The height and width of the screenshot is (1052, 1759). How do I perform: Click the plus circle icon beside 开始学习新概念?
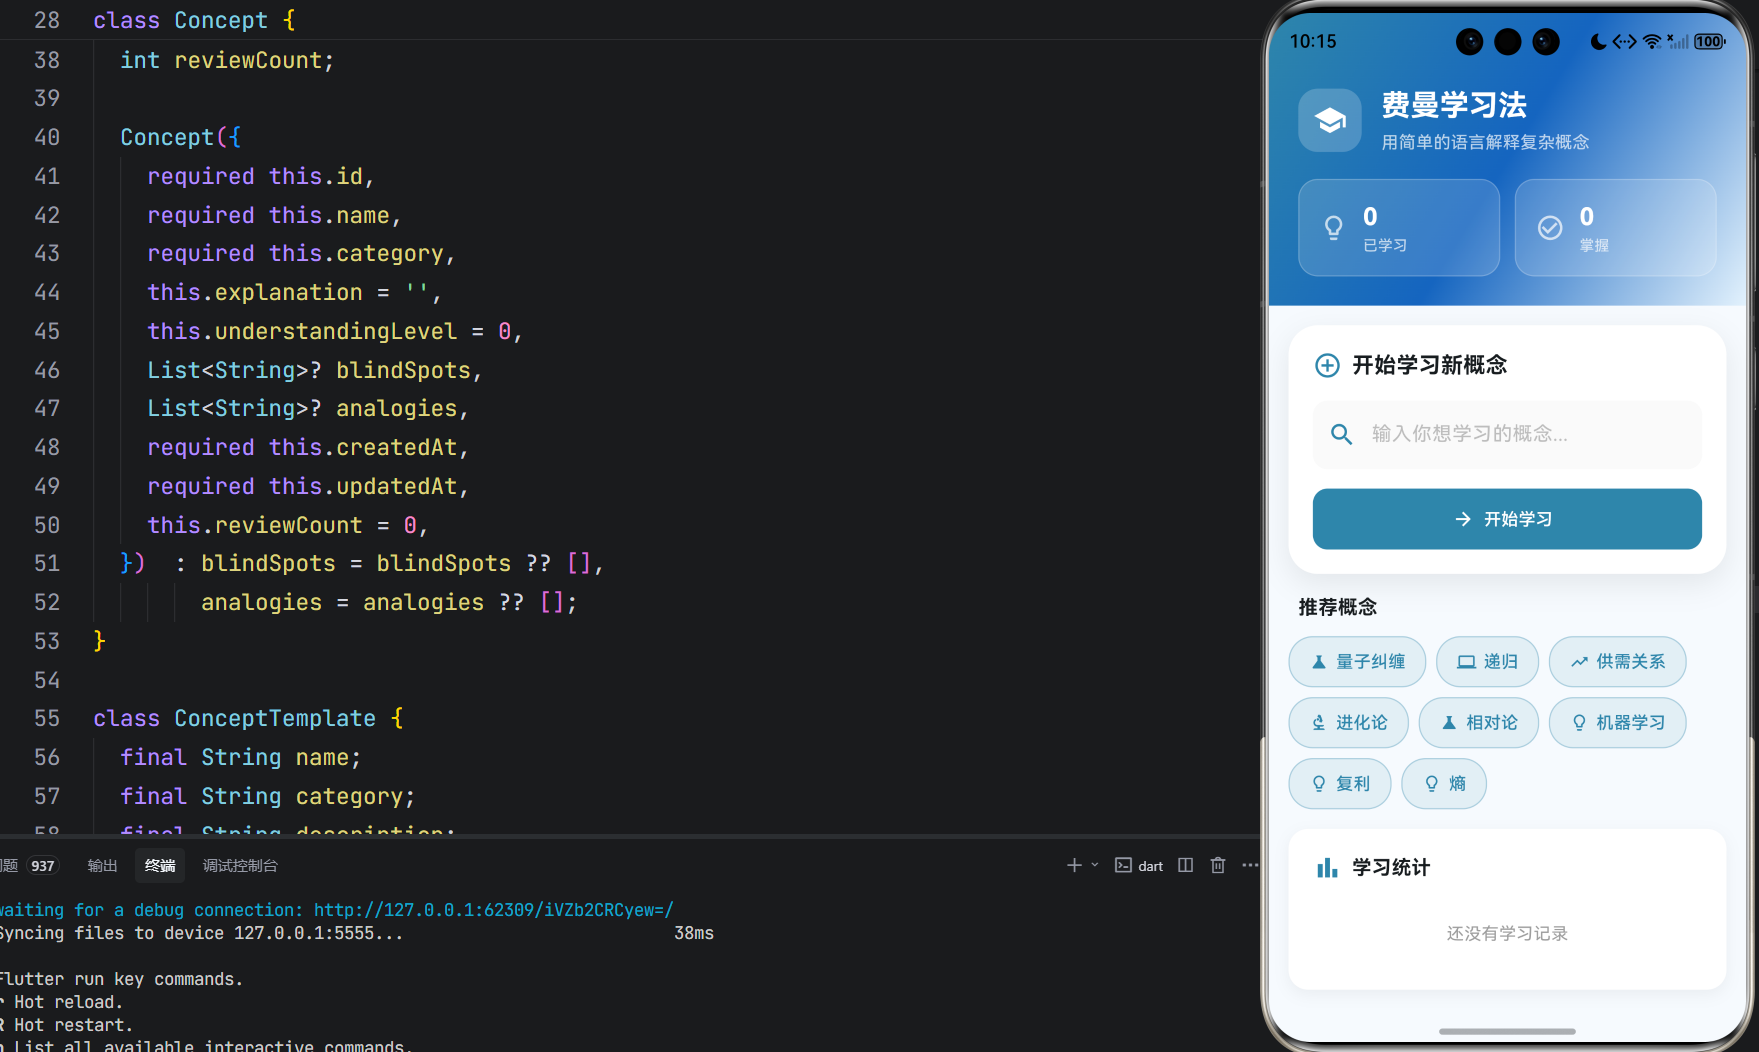click(x=1326, y=365)
